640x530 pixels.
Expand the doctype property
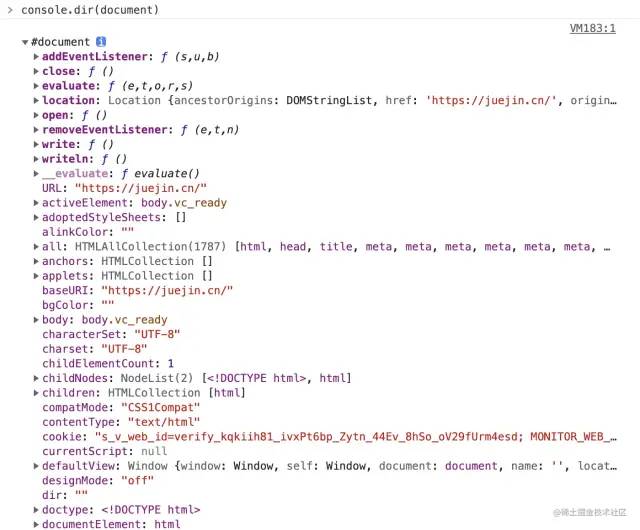tap(36, 510)
